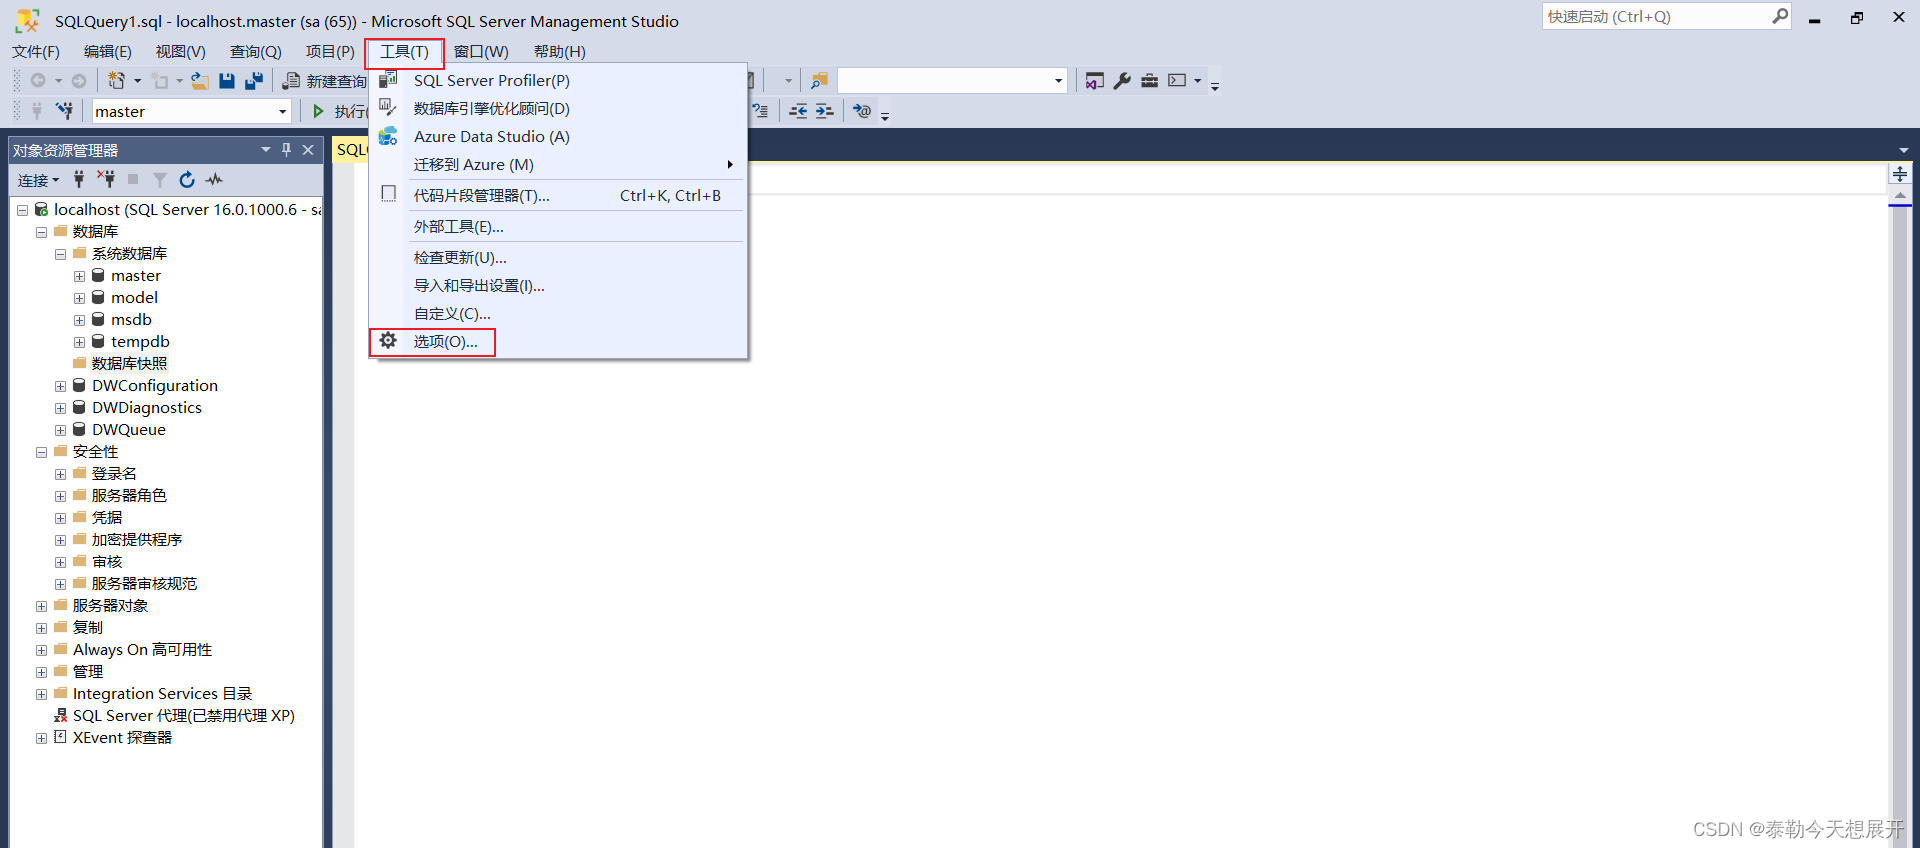Click the 快速启动 (Ctrl+Q) search box
The image size is (1920, 848).
[x=1667, y=16]
